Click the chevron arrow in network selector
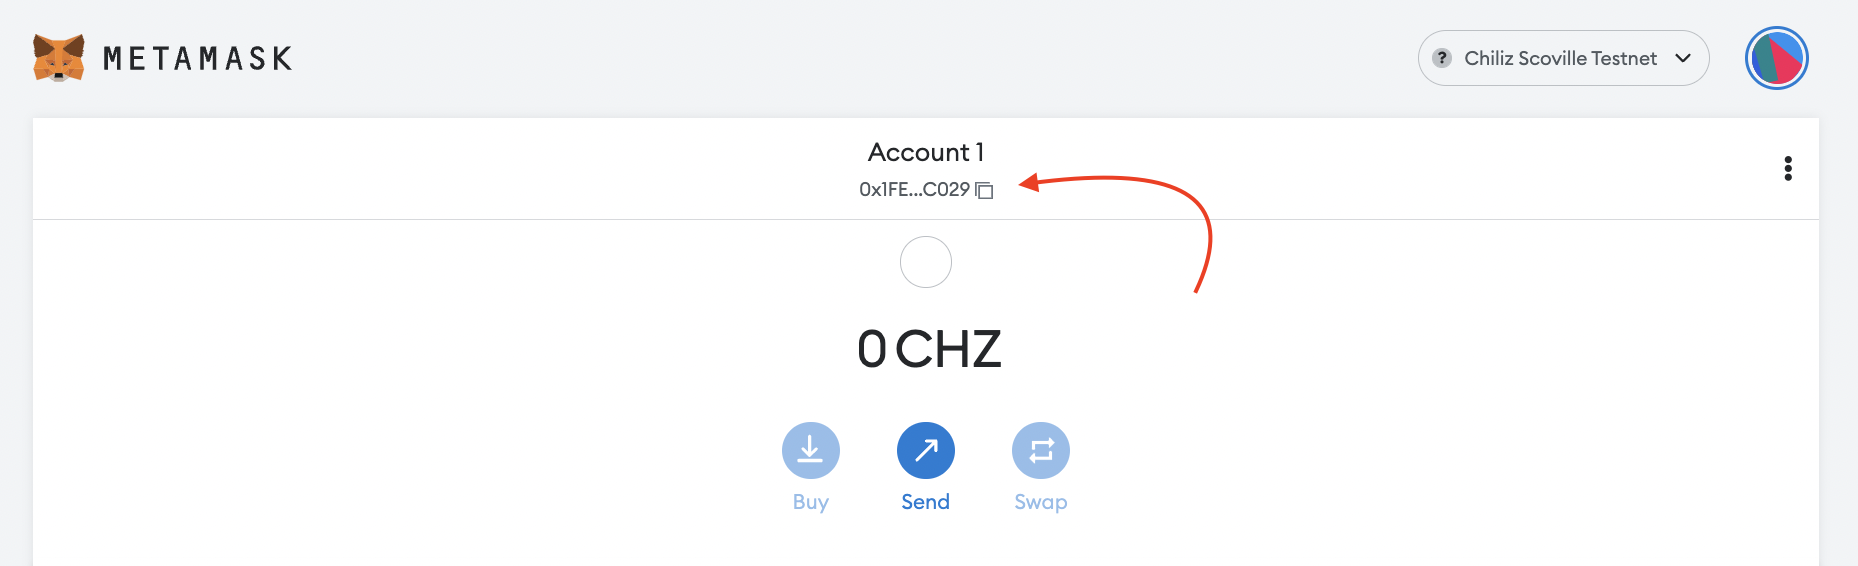The width and height of the screenshot is (1858, 566). pyautogui.click(x=1683, y=58)
